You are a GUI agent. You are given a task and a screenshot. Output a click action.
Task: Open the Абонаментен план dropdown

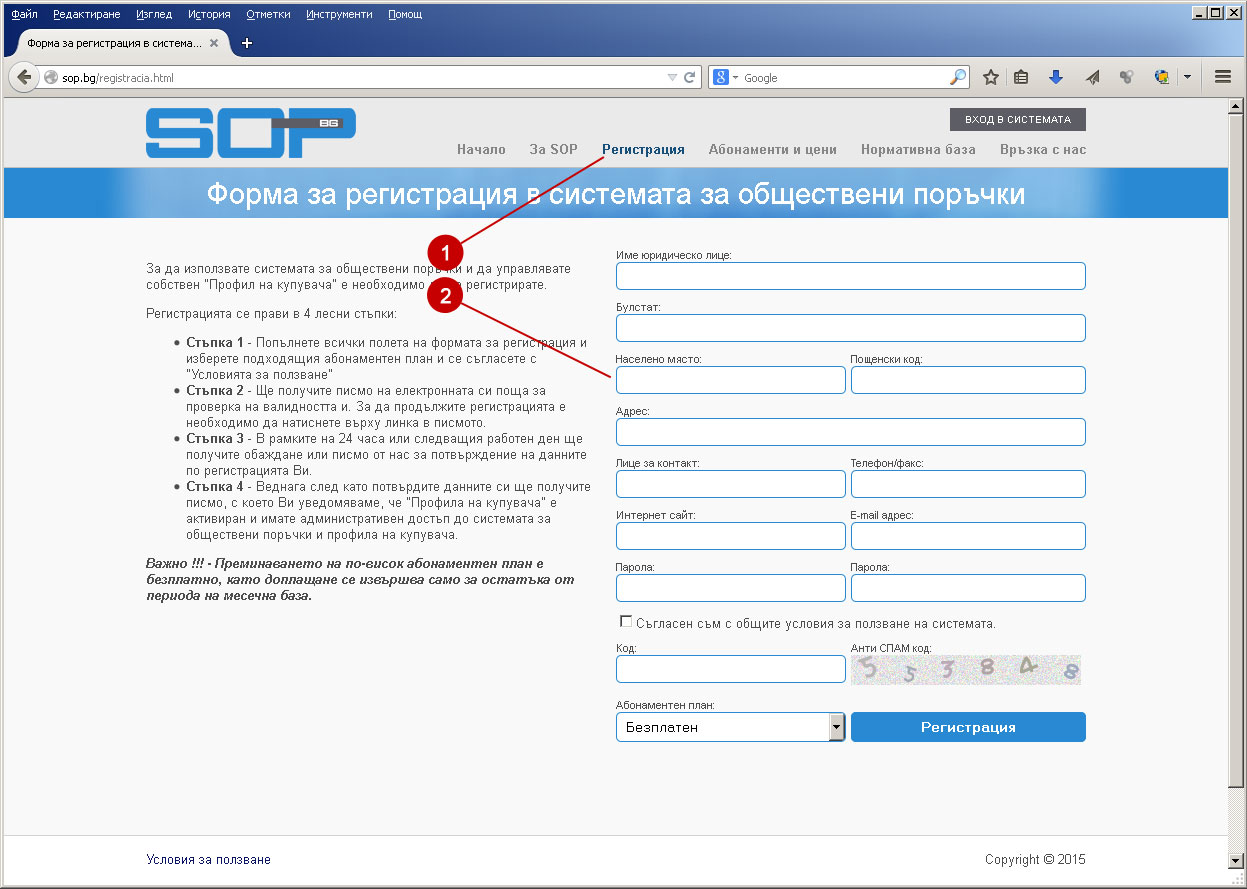click(x=731, y=727)
